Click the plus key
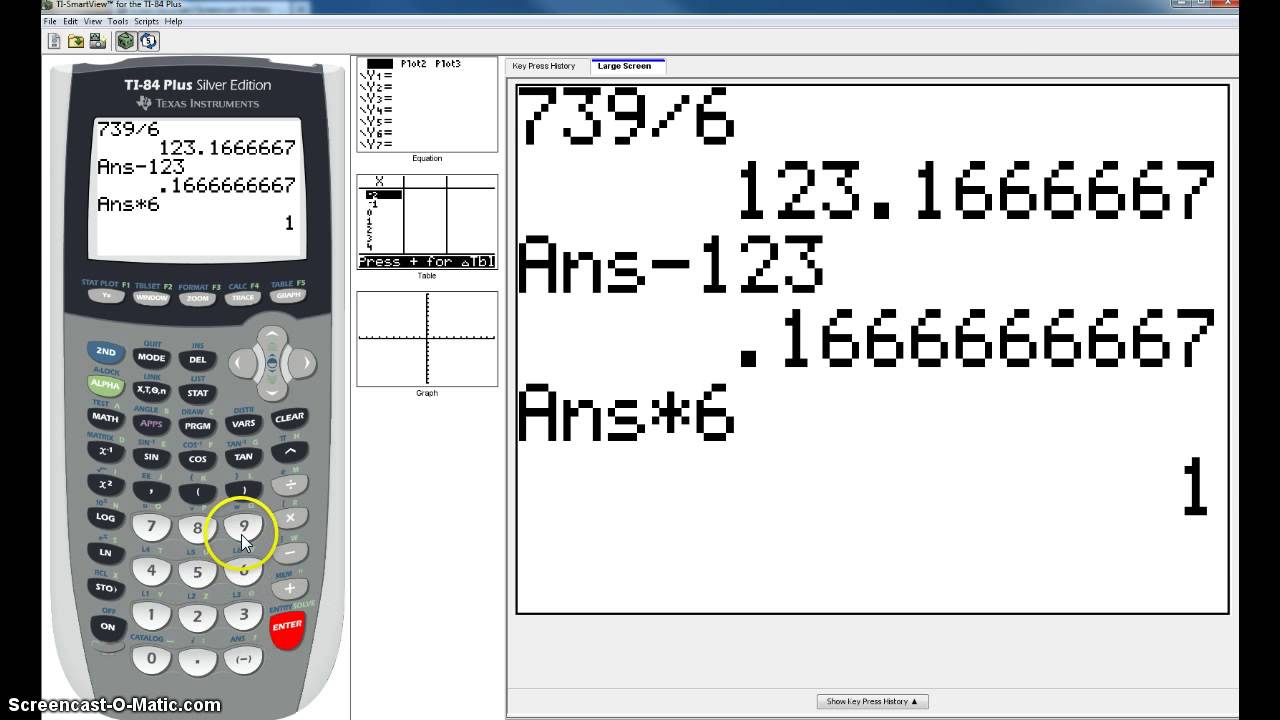 (x=289, y=589)
